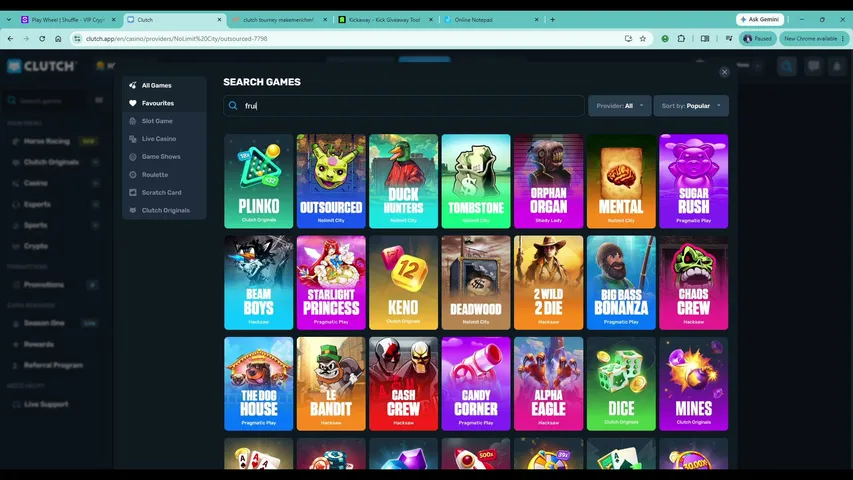Open the 2 Wild 2 Die game
The width and height of the screenshot is (853, 480).
click(x=548, y=282)
